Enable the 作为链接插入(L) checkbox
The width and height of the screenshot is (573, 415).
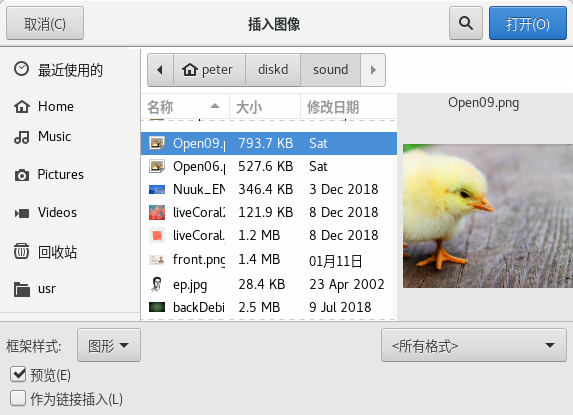coord(18,398)
